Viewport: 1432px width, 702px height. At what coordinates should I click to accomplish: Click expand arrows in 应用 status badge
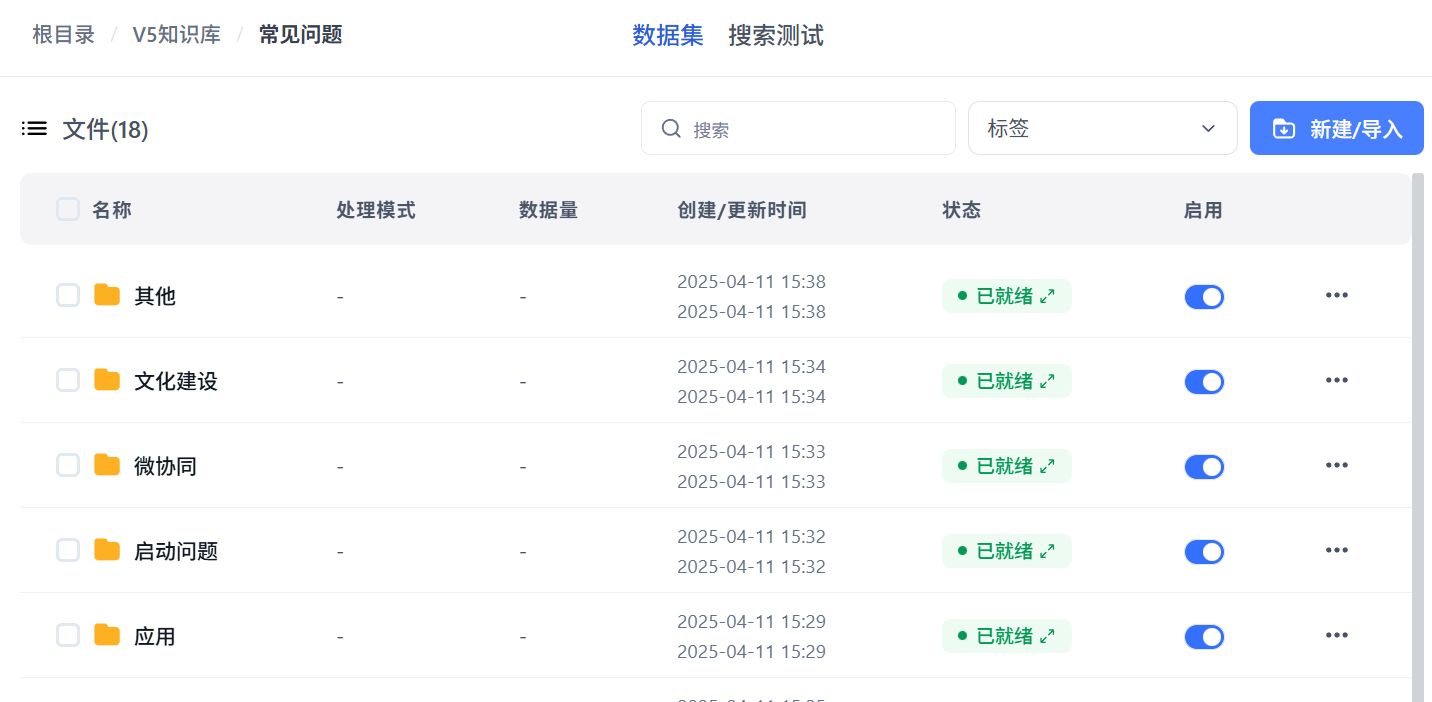pyautogui.click(x=1047, y=636)
